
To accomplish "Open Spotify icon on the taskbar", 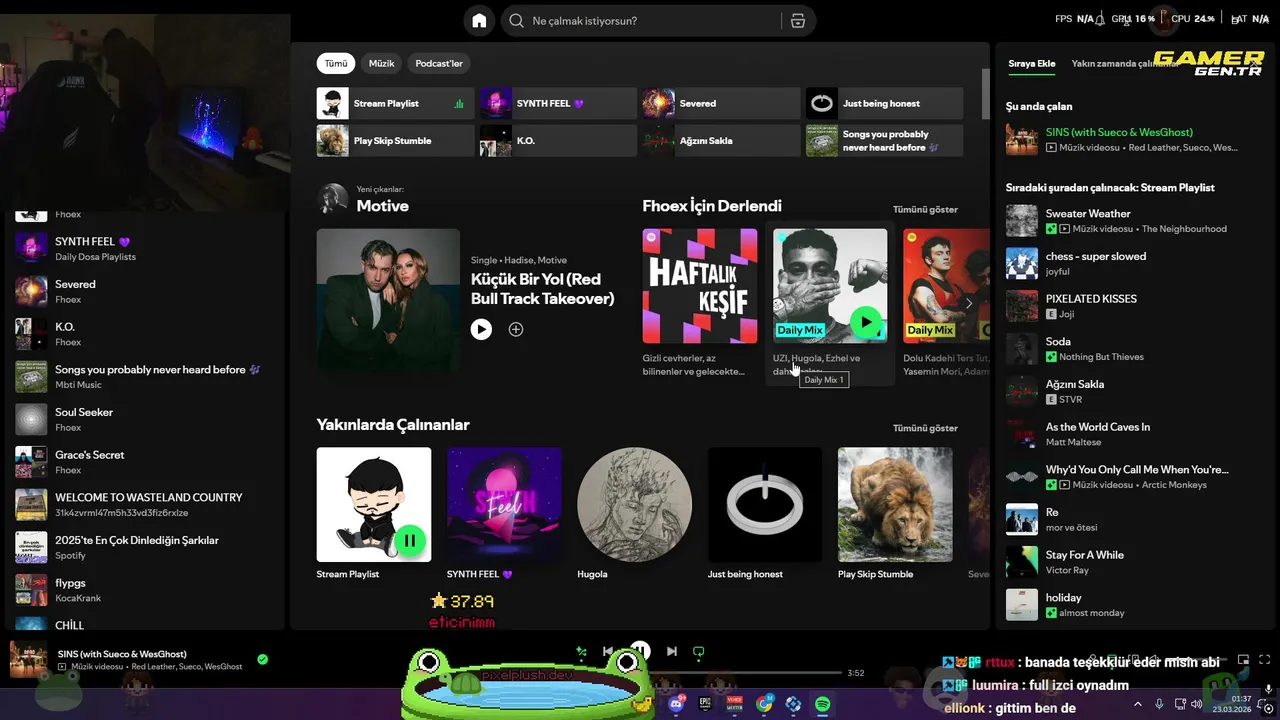I will coord(822,704).
